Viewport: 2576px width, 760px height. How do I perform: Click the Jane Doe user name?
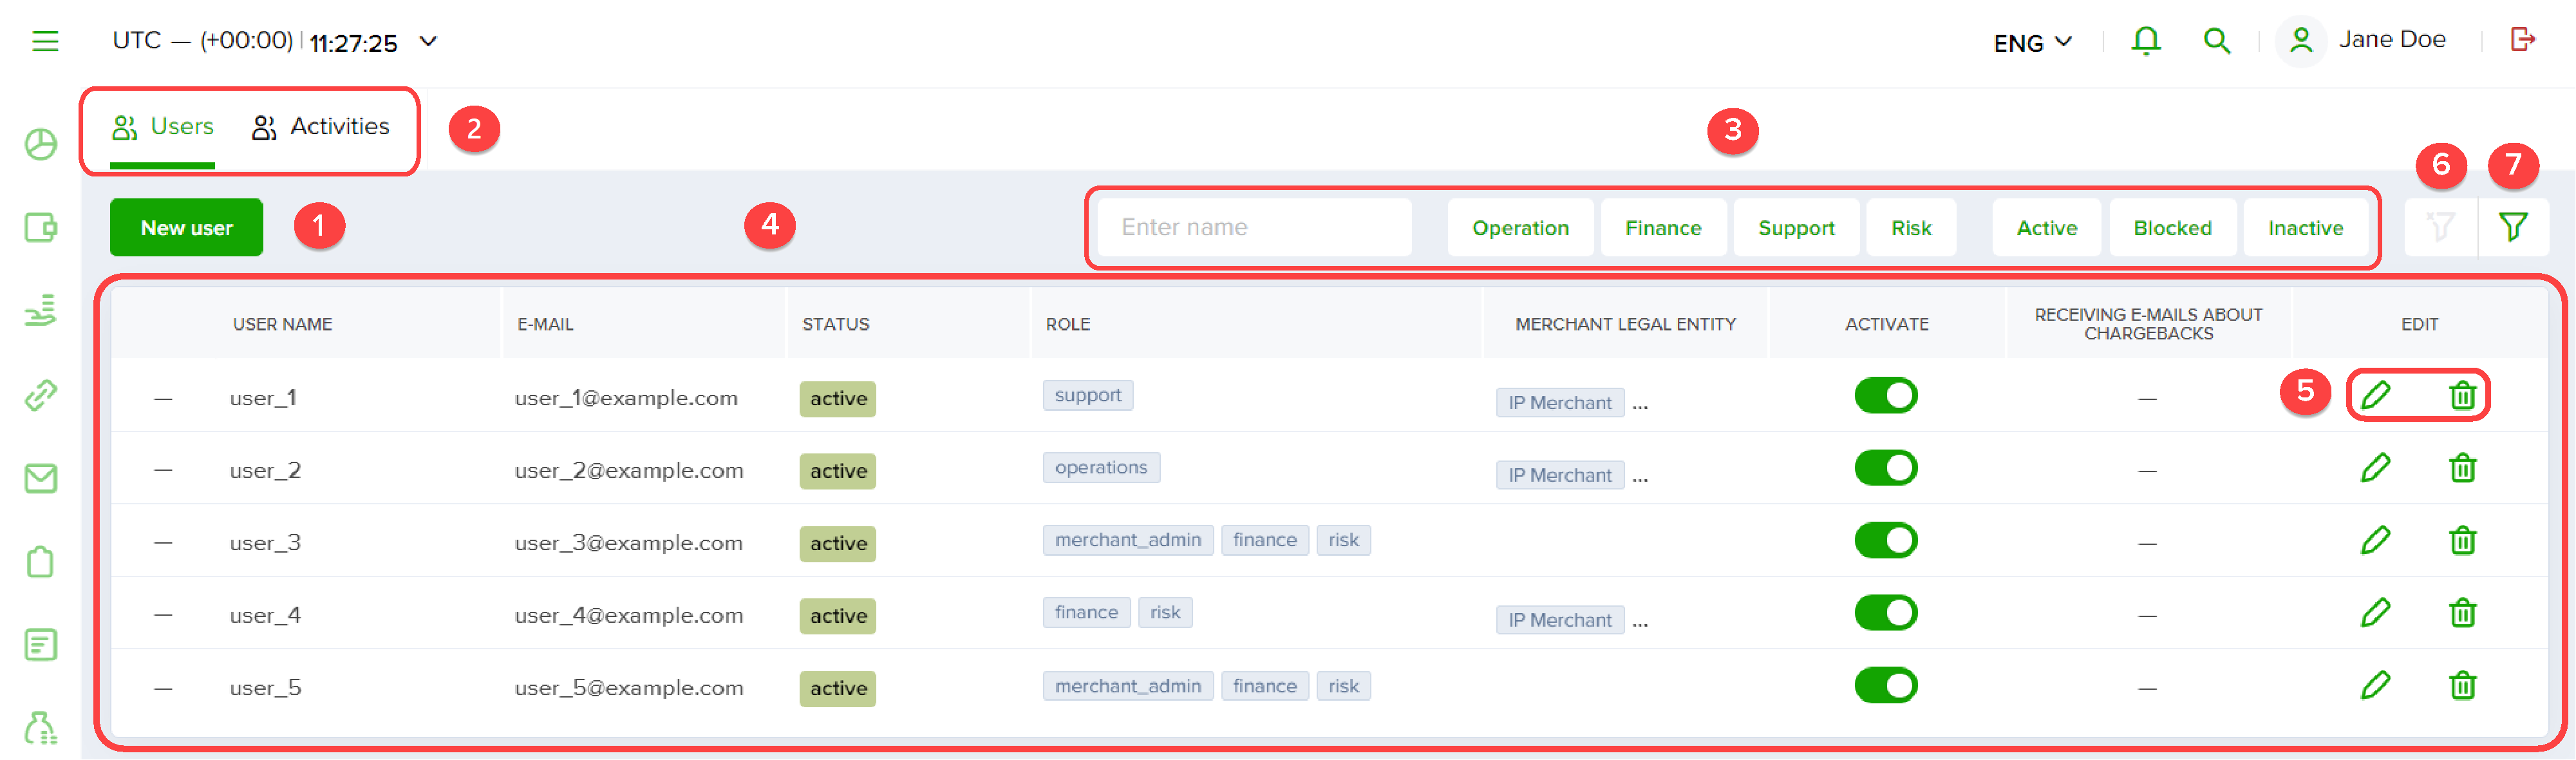2392,40
